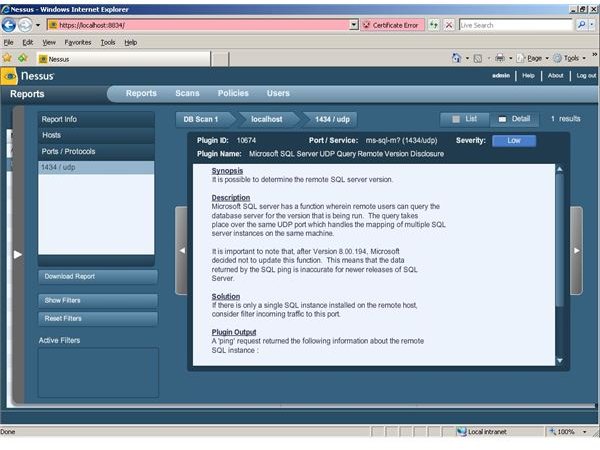Open the Help menu in menu bar
The width and height of the screenshot is (600, 450).
(x=130, y=42)
